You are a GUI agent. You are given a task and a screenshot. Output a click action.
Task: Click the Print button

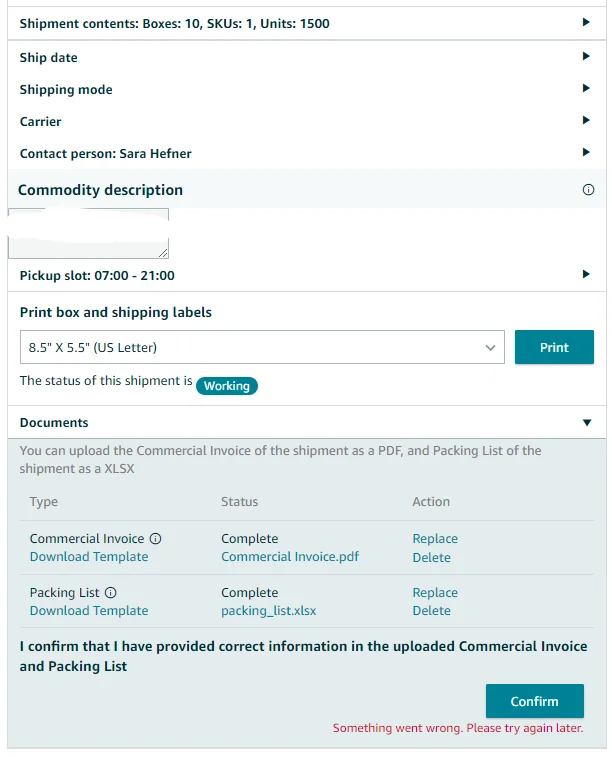[554, 347]
